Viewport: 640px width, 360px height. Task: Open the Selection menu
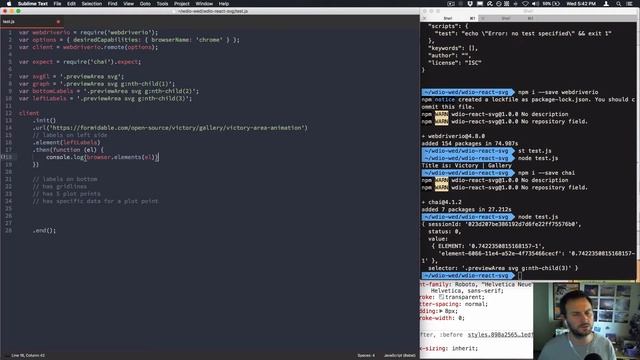91,4
